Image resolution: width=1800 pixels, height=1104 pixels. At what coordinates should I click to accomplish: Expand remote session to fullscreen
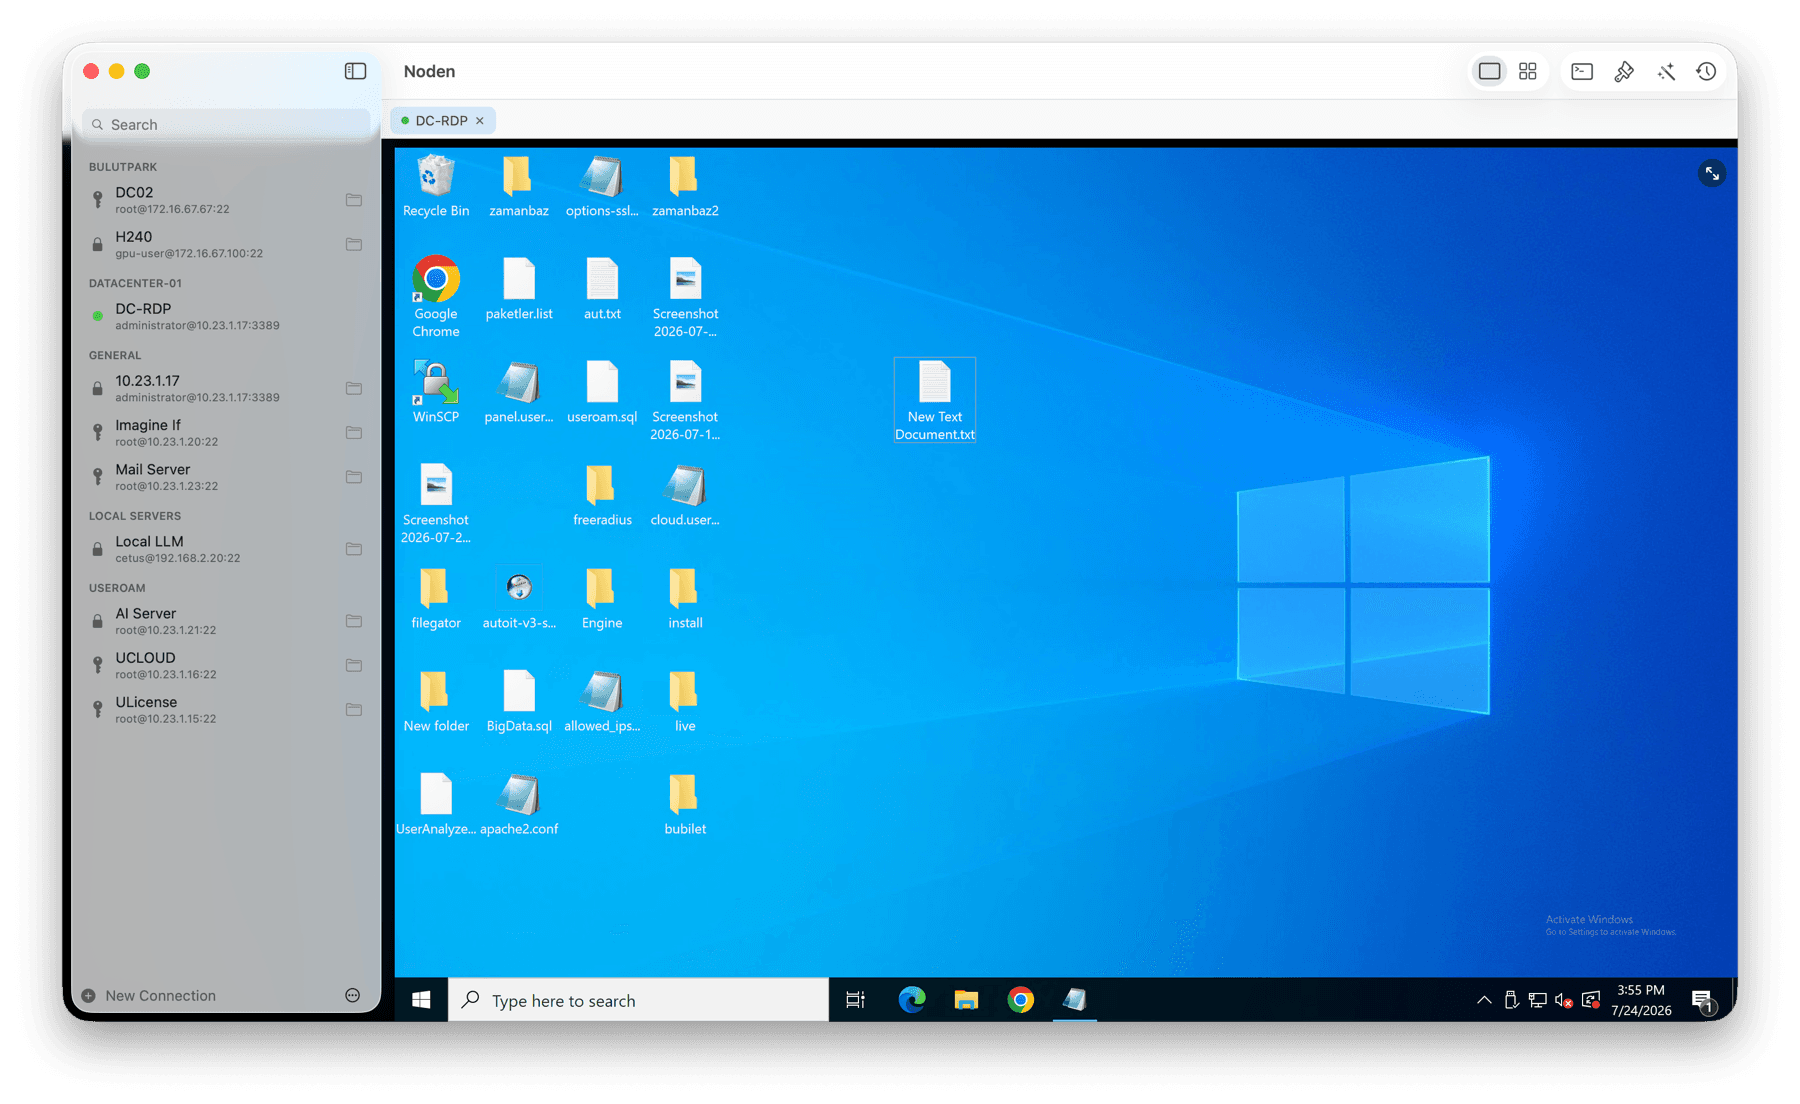(x=1712, y=174)
